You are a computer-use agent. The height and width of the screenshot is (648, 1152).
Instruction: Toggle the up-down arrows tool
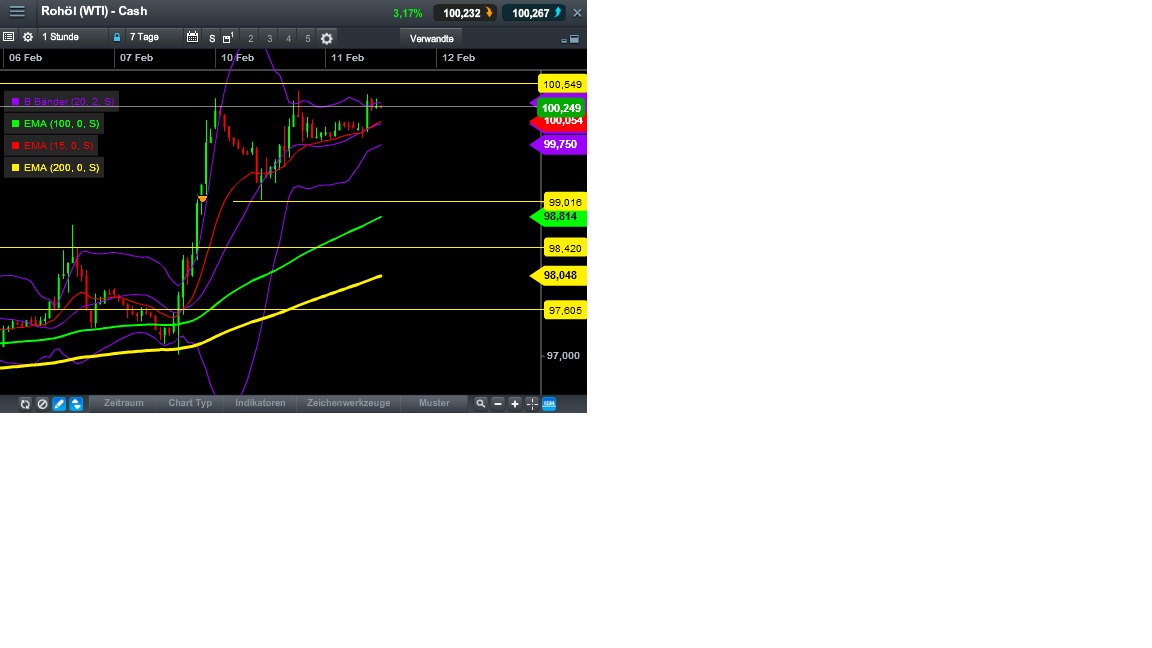click(x=76, y=403)
